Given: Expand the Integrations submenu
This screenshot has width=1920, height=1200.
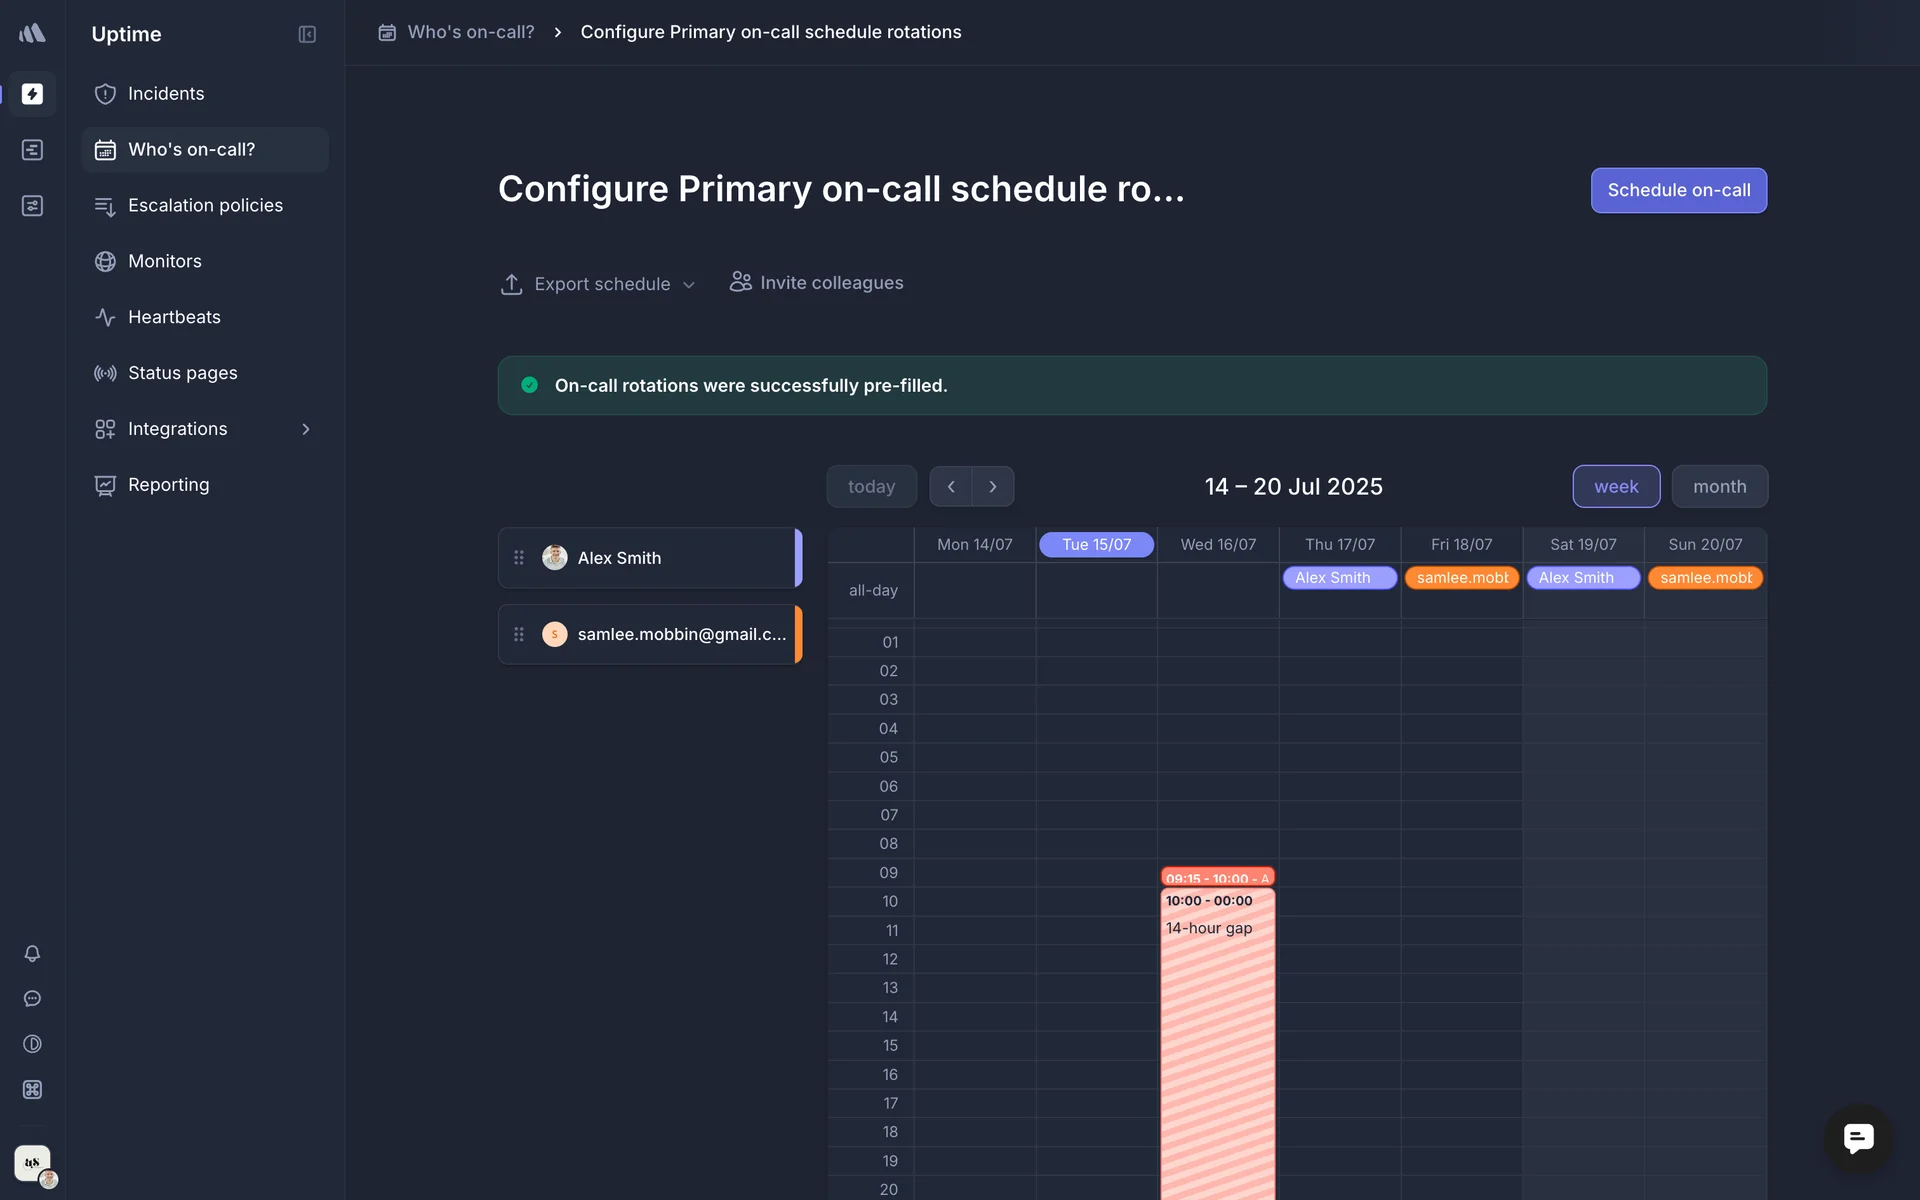Looking at the screenshot, I should click(306, 429).
